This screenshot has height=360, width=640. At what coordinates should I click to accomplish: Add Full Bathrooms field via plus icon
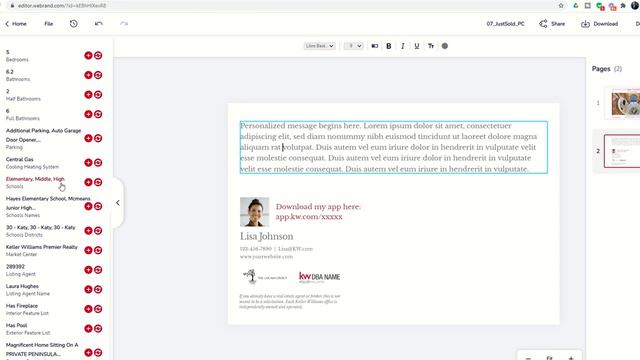[x=88, y=114]
